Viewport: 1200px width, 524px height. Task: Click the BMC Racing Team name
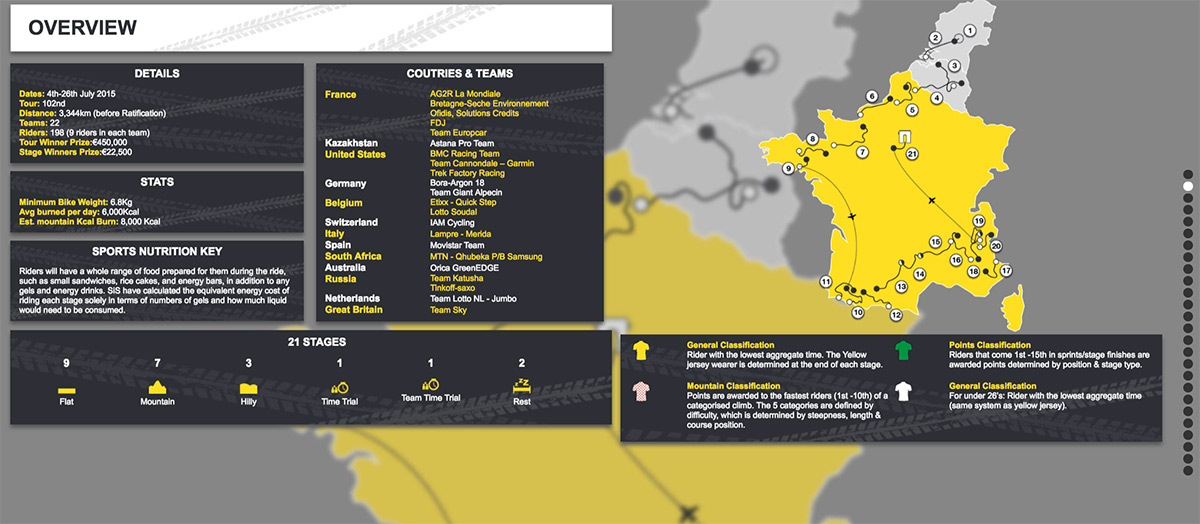click(x=465, y=154)
